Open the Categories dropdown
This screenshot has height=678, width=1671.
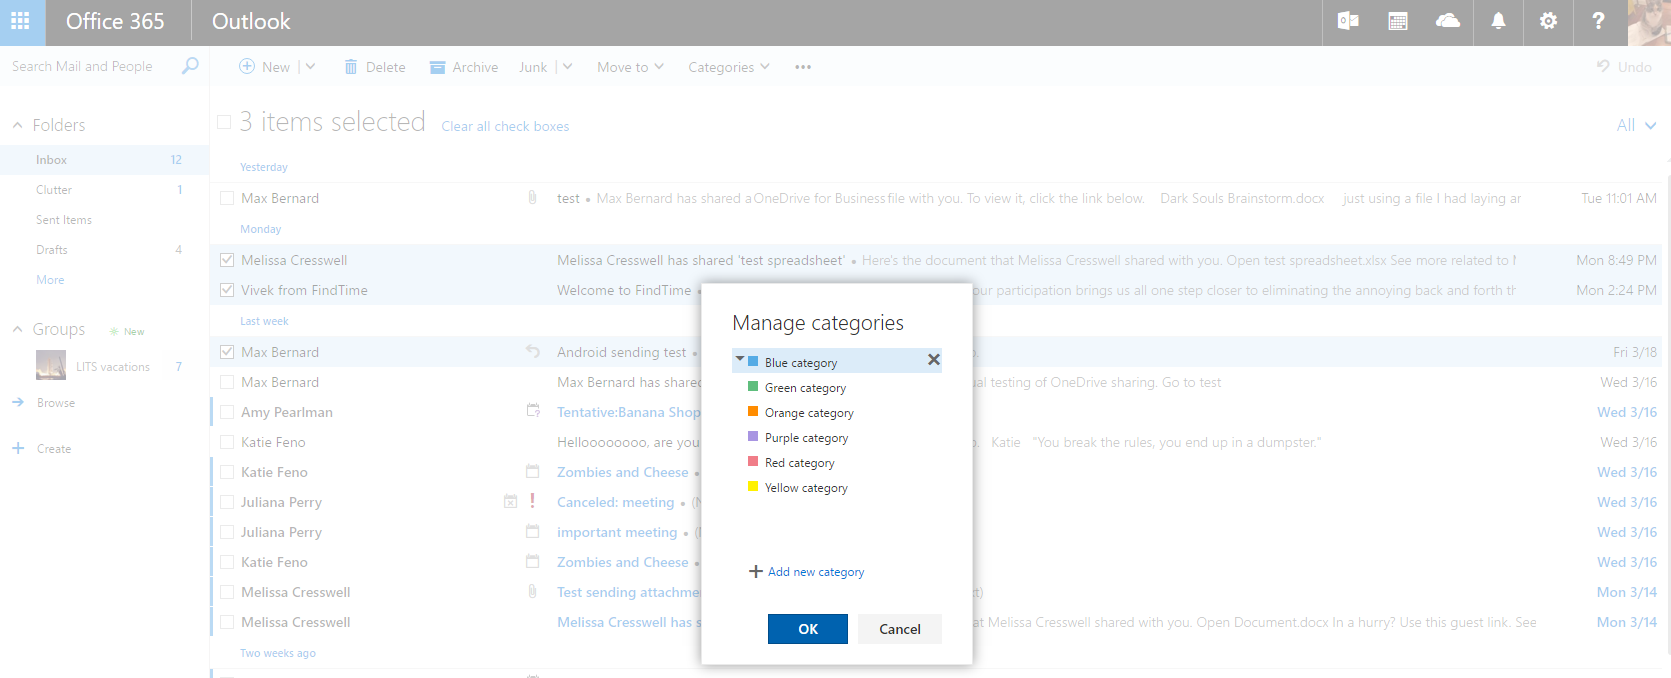pyautogui.click(x=729, y=67)
